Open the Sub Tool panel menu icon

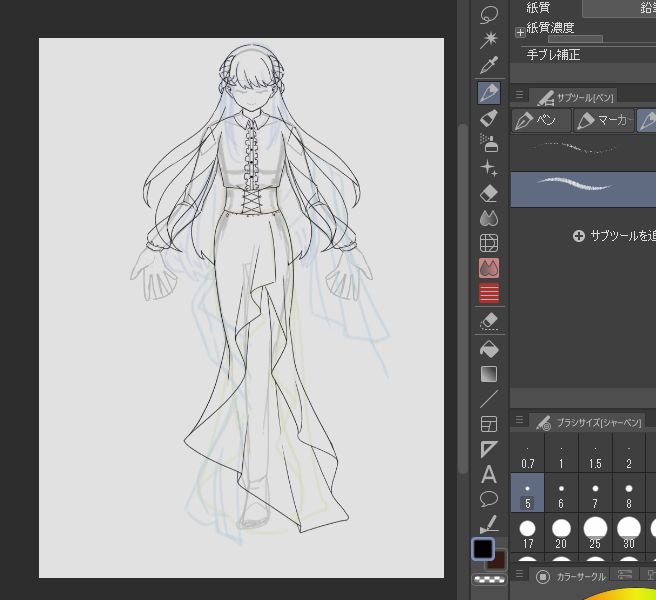click(x=519, y=95)
